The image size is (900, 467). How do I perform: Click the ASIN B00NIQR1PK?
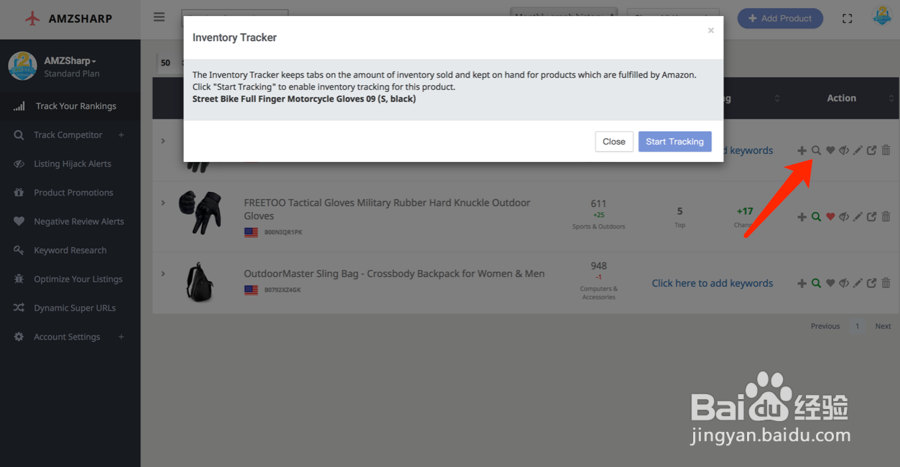[x=283, y=232]
